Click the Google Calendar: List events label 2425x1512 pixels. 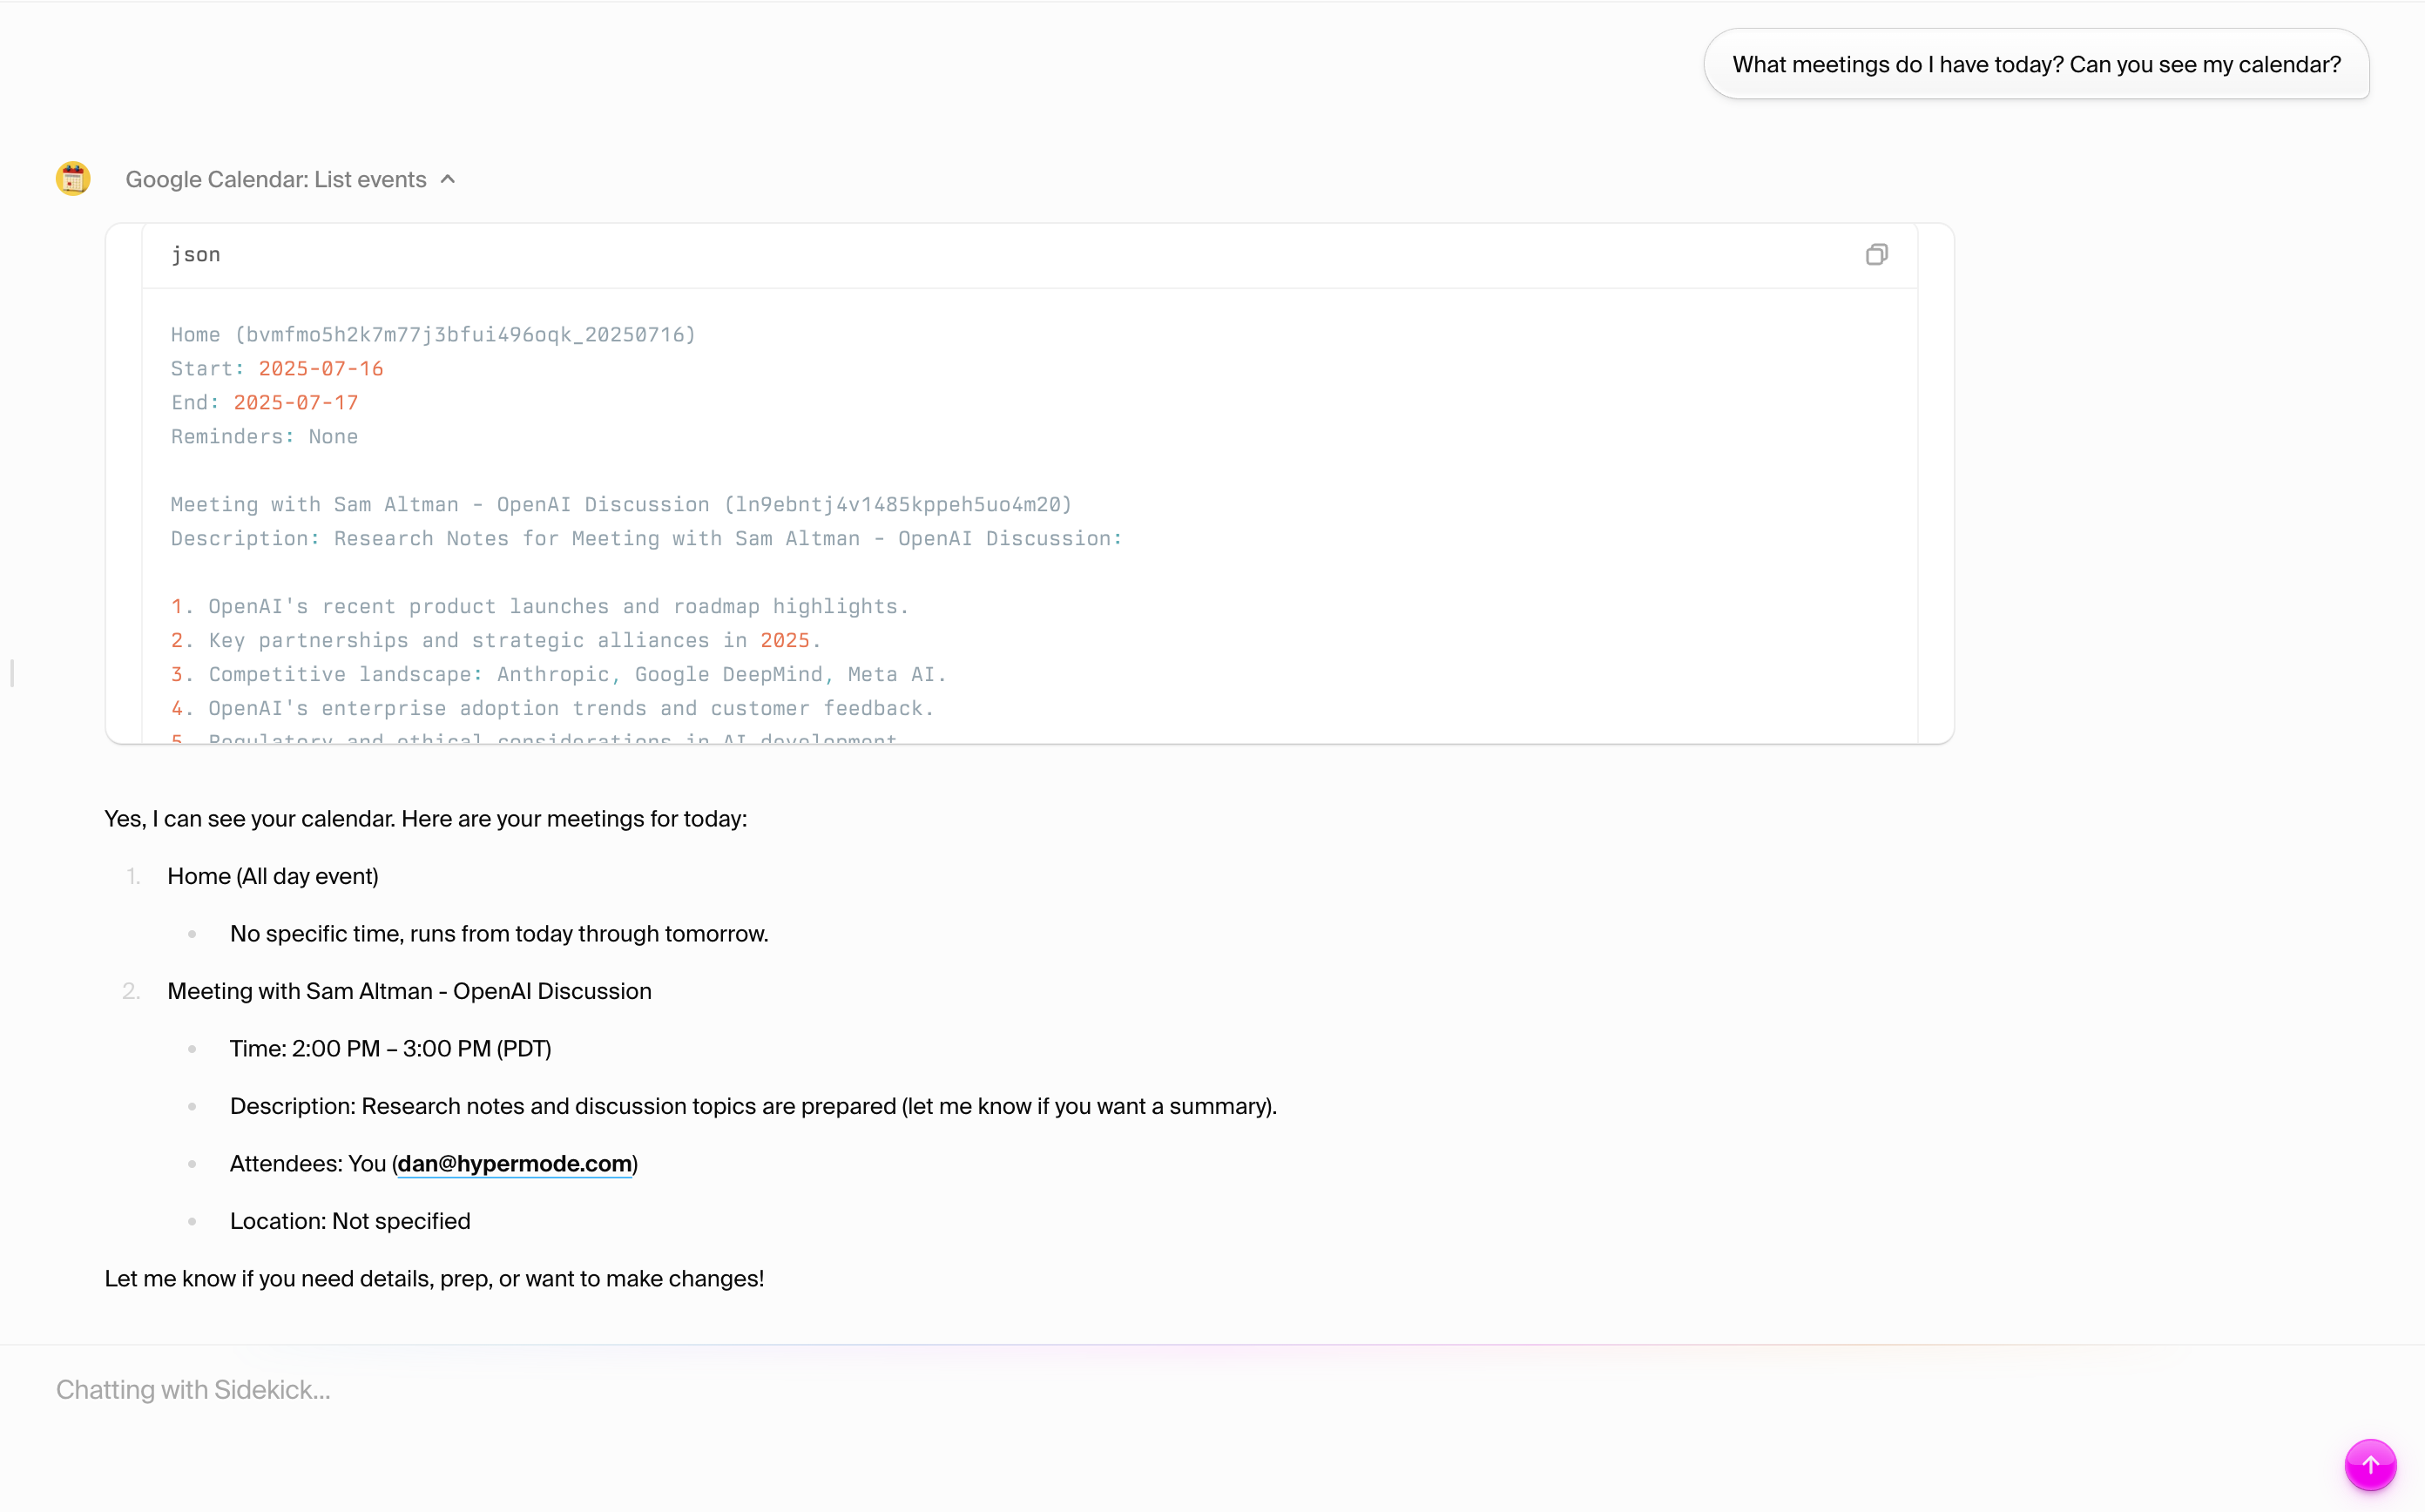coord(275,179)
